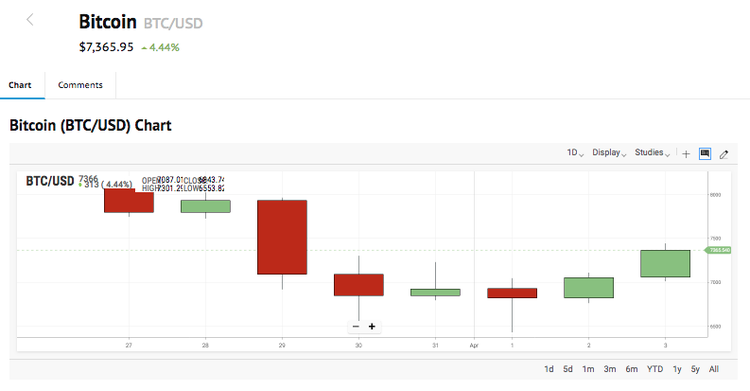Click the red candlestick on 30
This screenshot has width=750, height=391.
tap(359, 285)
